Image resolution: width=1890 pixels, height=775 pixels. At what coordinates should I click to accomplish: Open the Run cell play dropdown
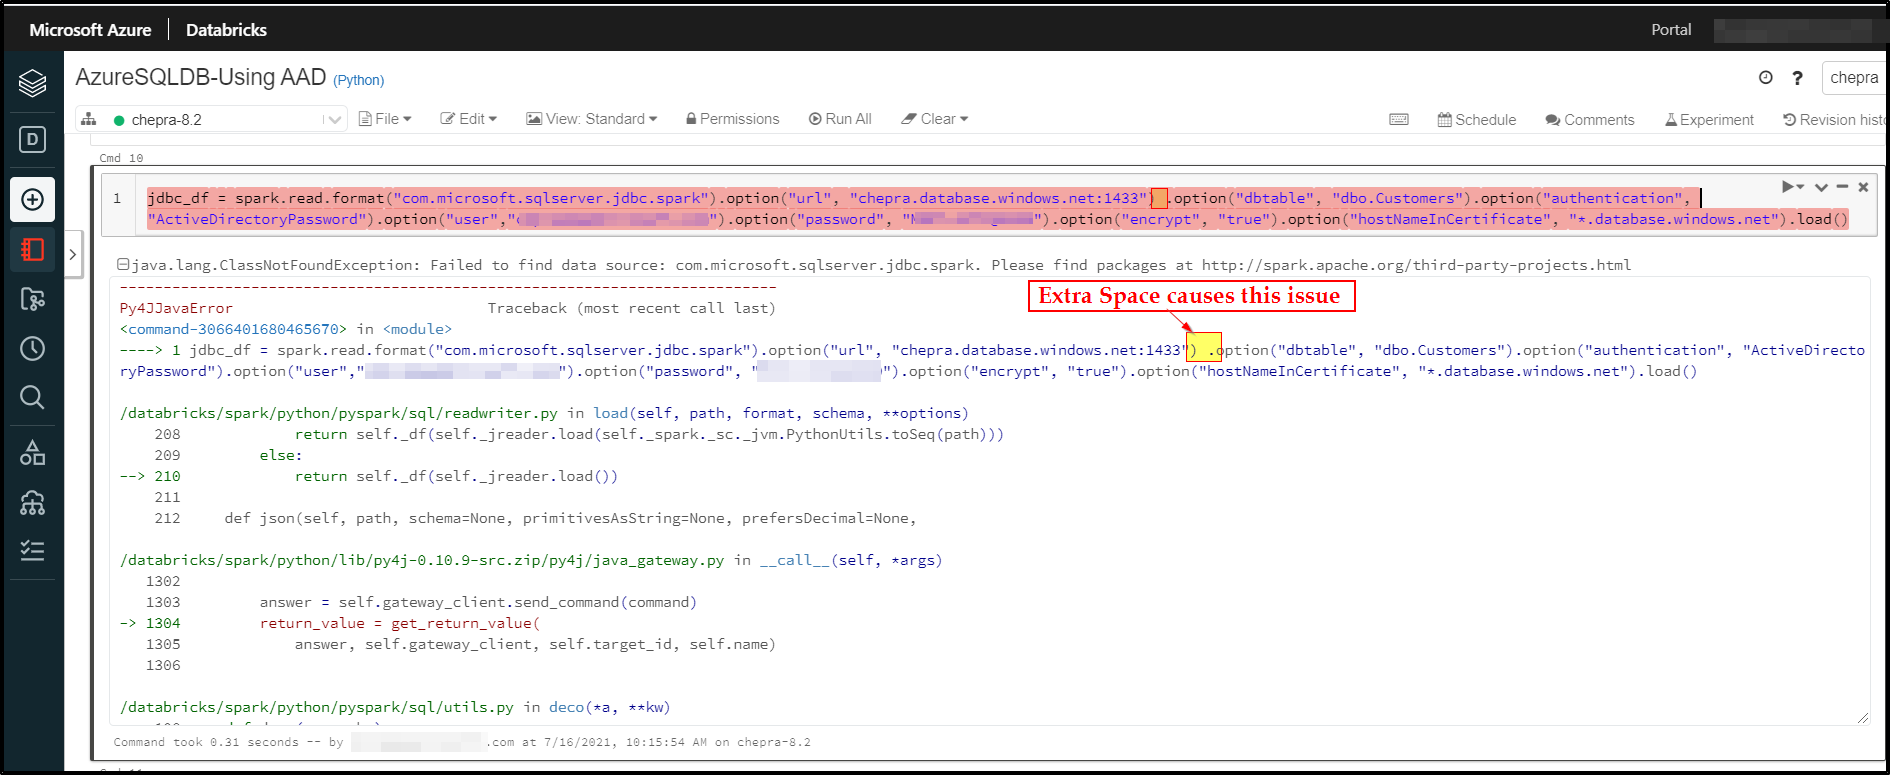[x=1792, y=187]
